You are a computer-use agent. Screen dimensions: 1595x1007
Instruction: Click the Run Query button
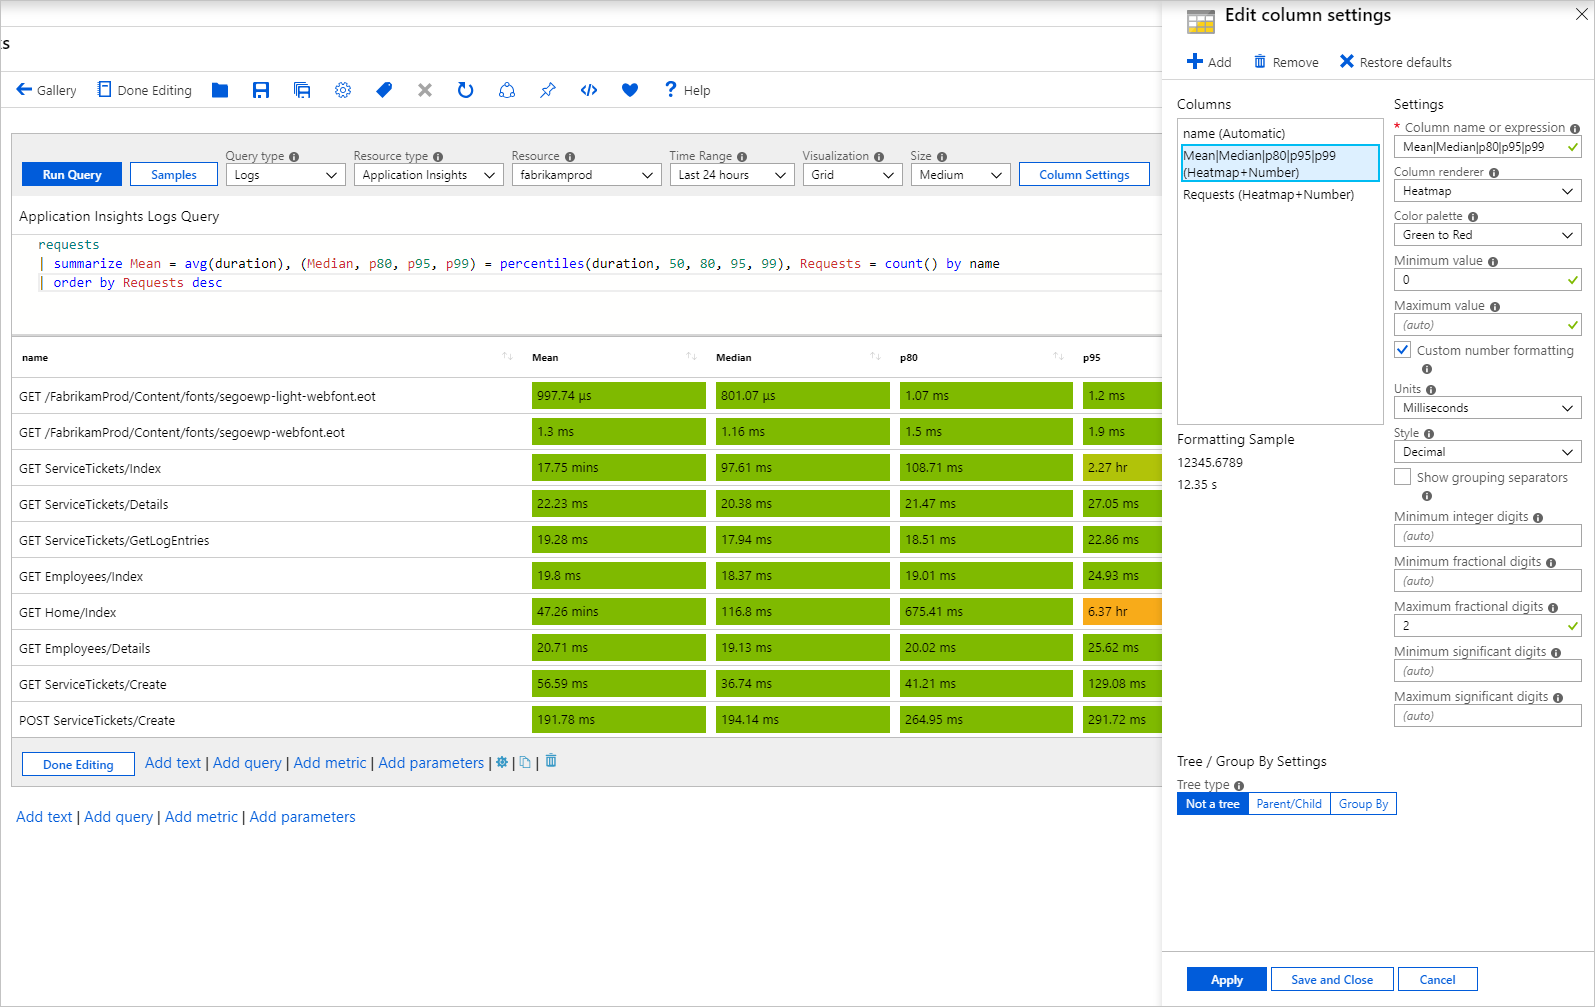(x=72, y=175)
